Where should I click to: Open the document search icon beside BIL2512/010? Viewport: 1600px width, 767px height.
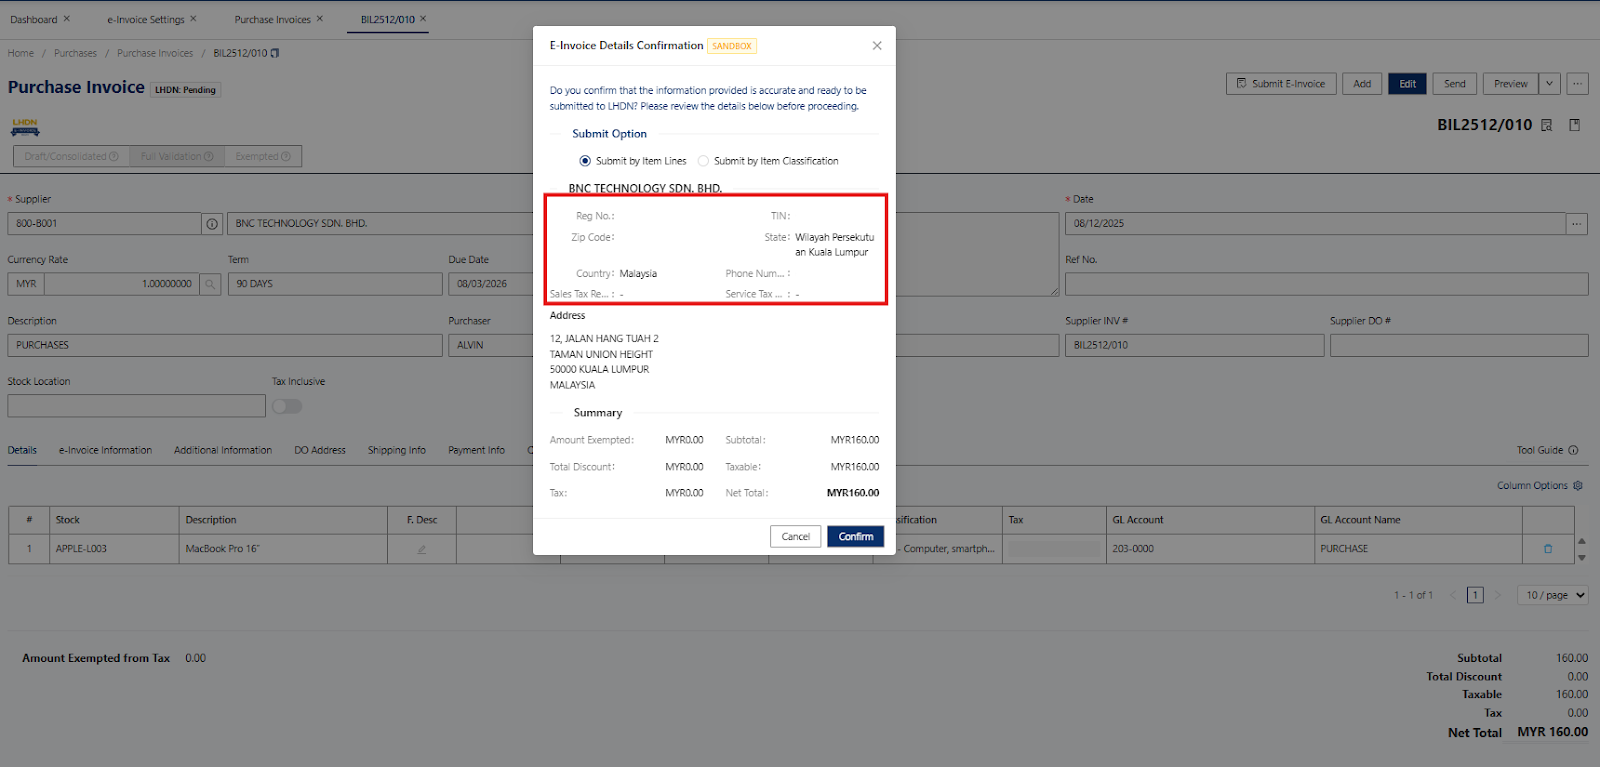pos(1547,125)
